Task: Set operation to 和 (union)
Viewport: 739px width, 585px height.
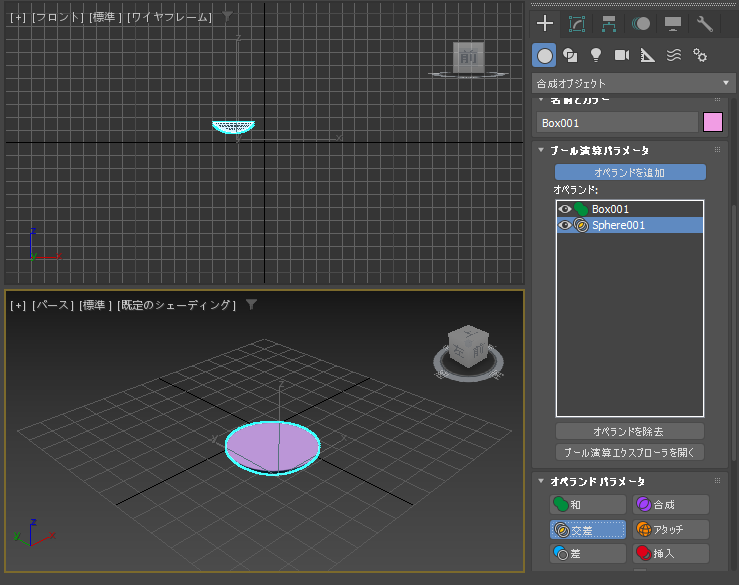Action: 588,504
